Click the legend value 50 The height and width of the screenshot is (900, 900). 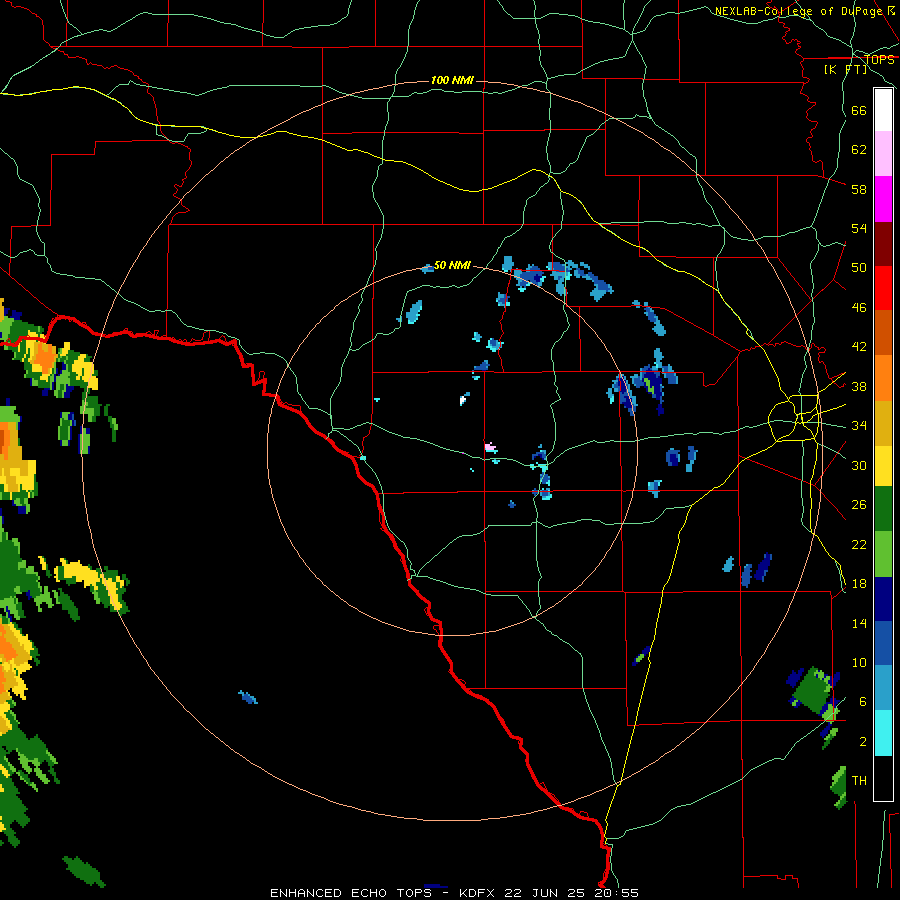[x=859, y=267]
